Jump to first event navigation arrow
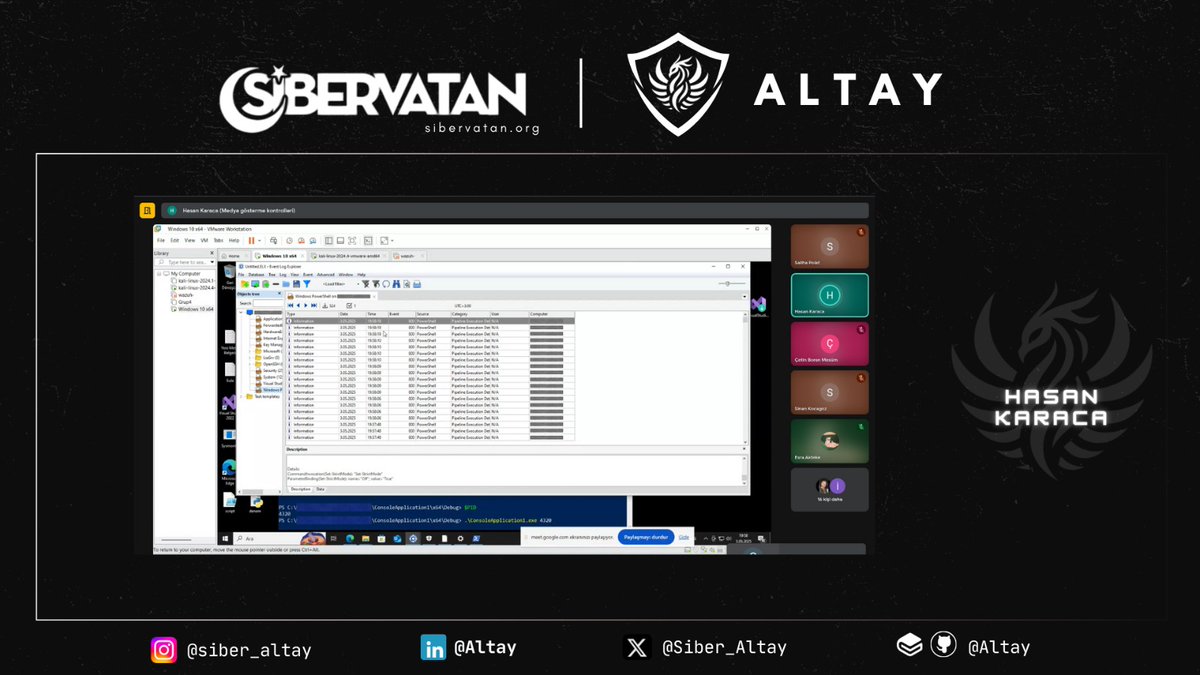 click(x=291, y=305)
